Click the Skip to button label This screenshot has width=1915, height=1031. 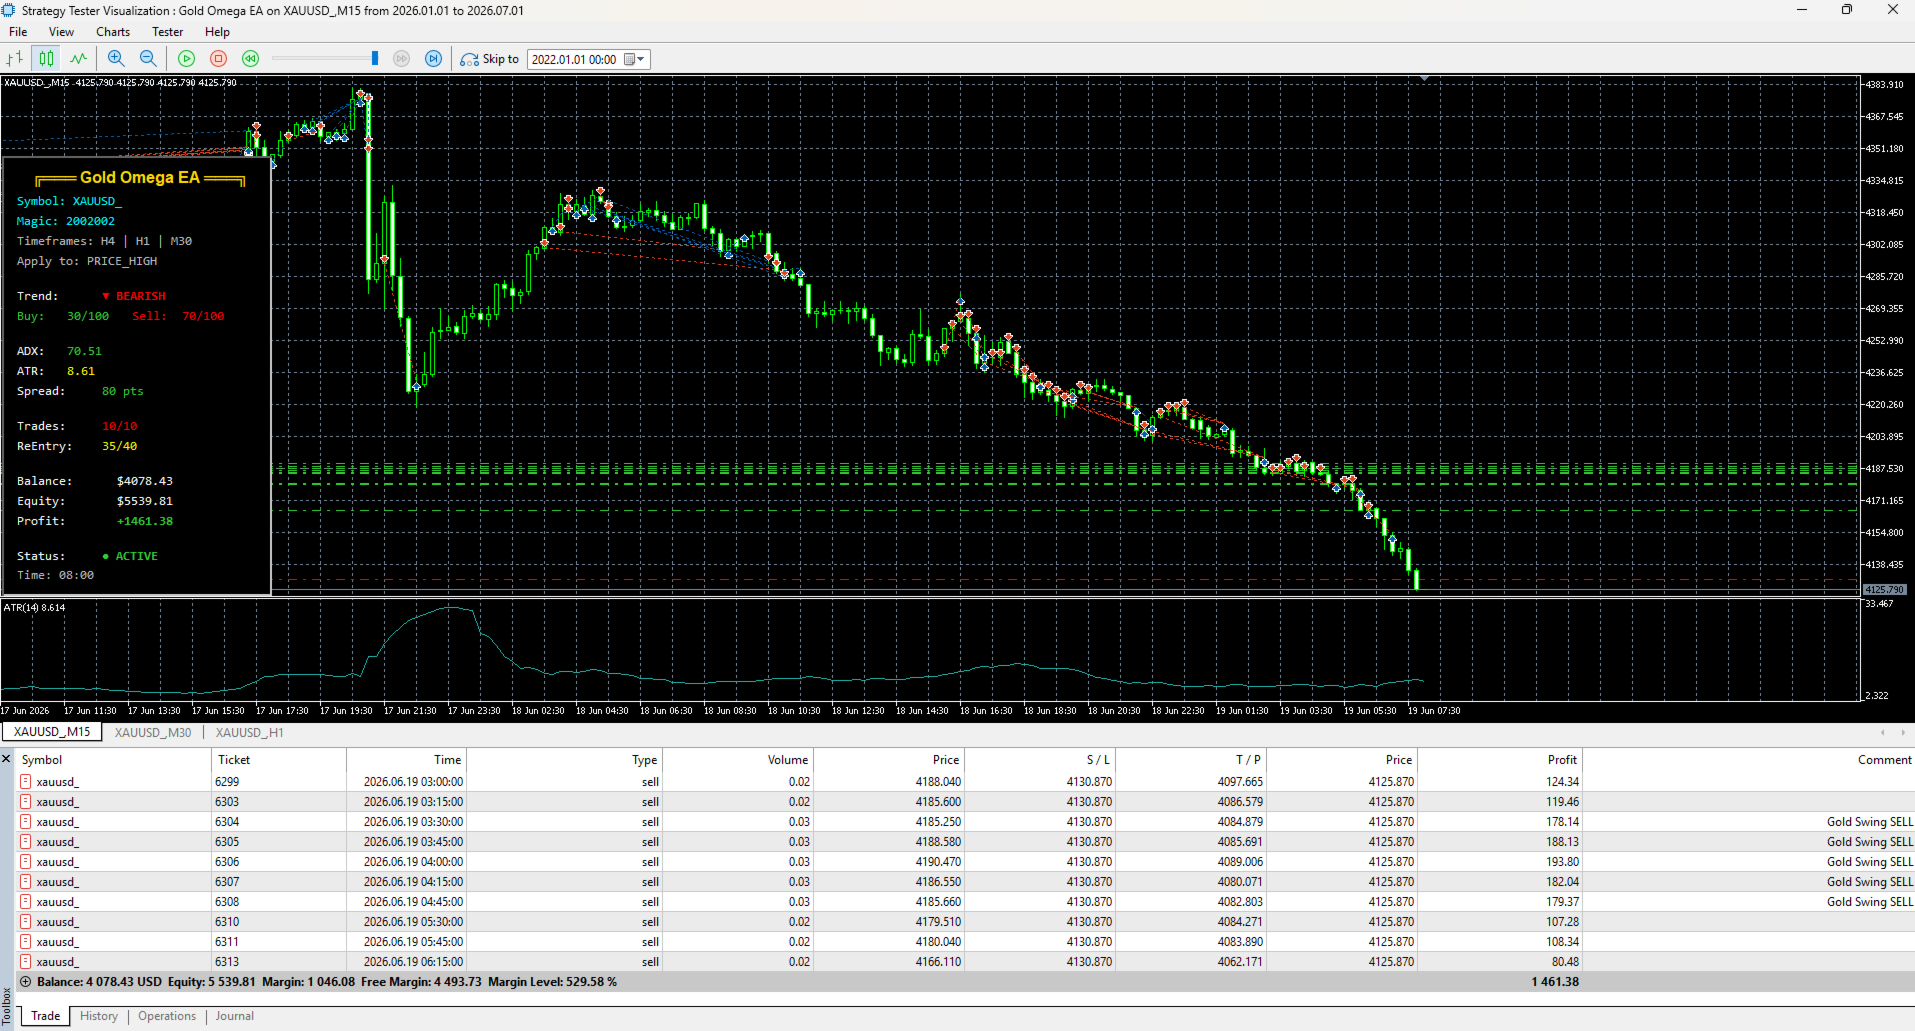pos(501,59)
